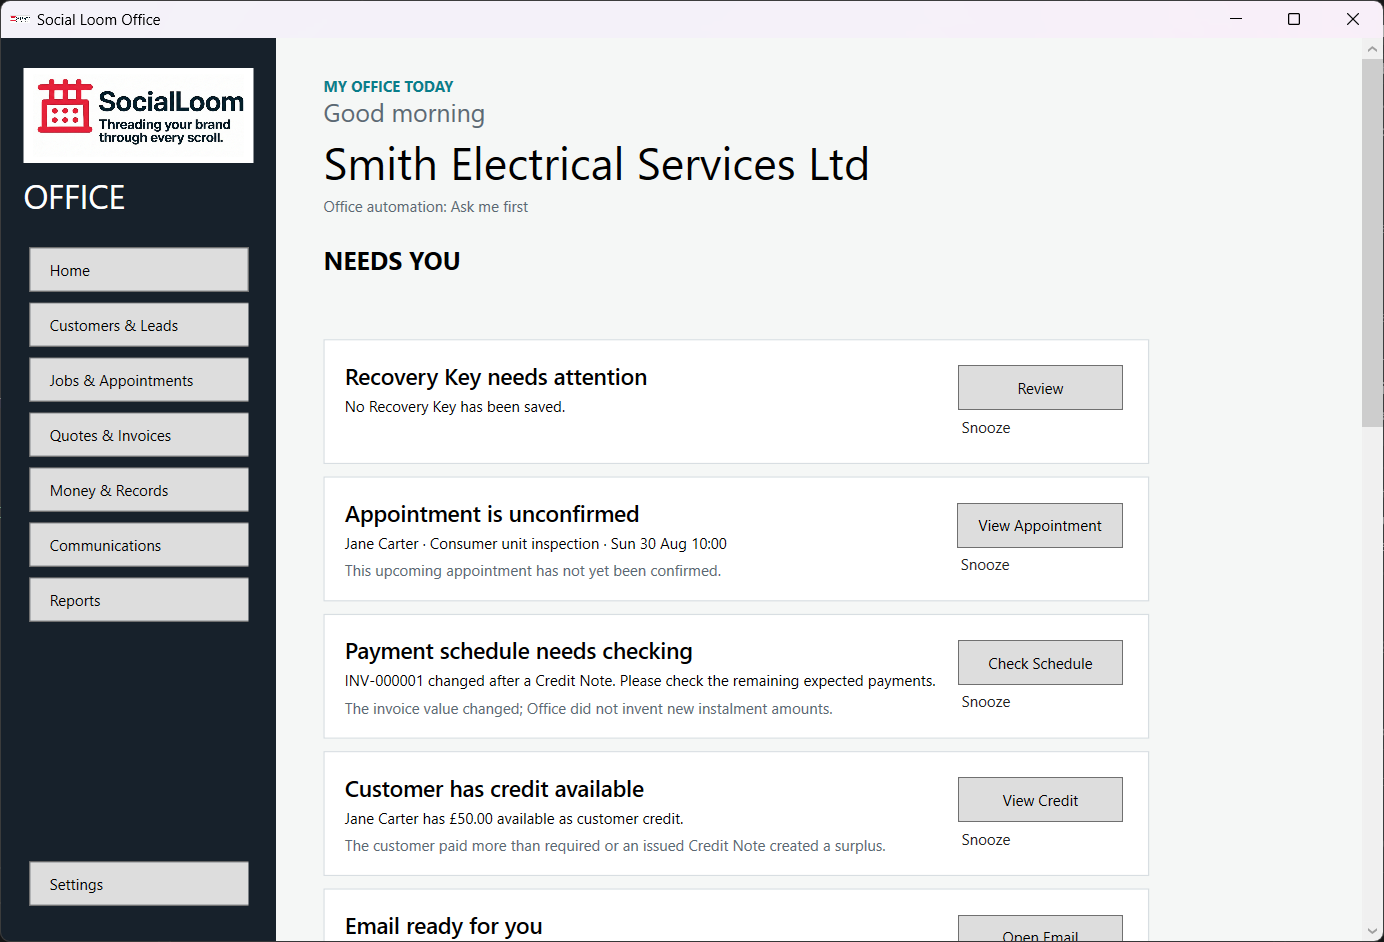Open the Reports section
Screen dimensions: 1384x942
click(139, 600)
